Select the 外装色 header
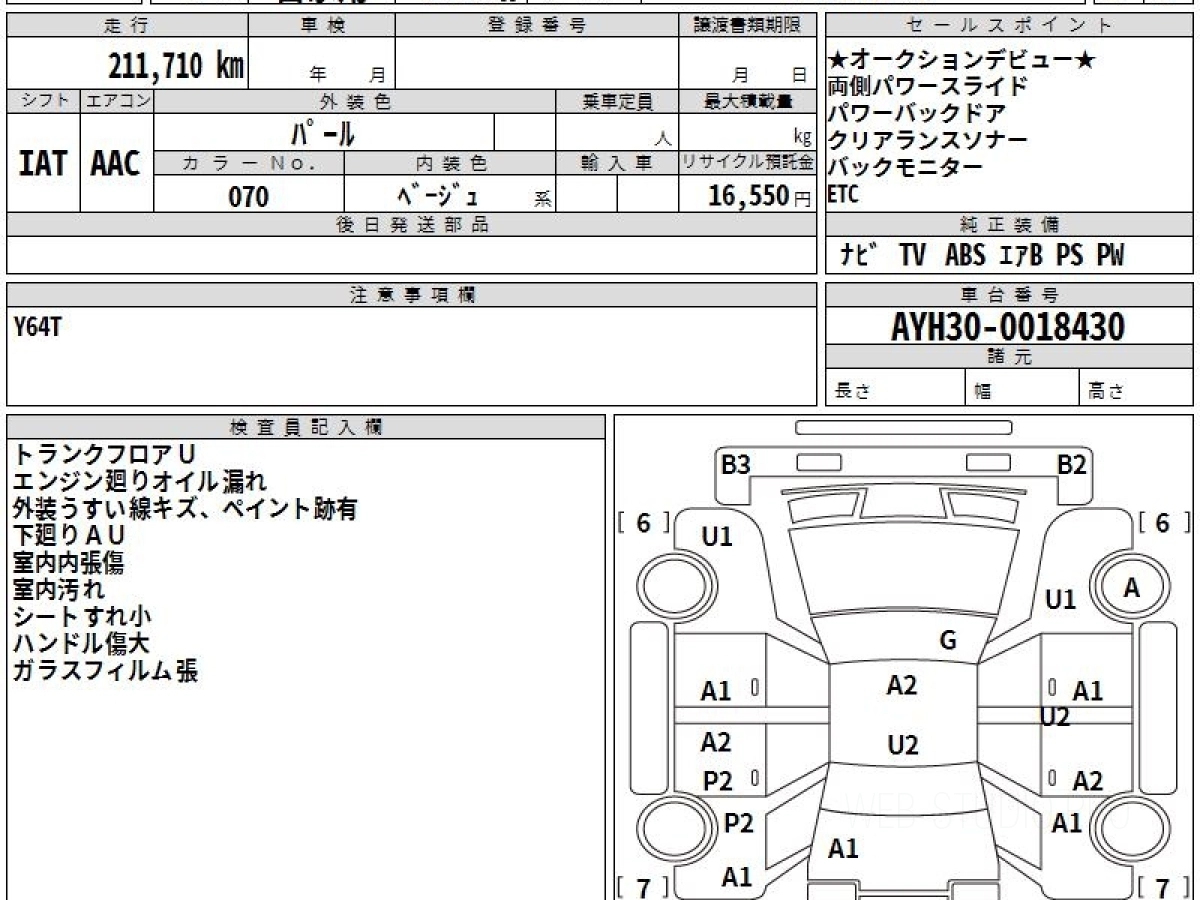1200x900 pixels. click(355, 101)
